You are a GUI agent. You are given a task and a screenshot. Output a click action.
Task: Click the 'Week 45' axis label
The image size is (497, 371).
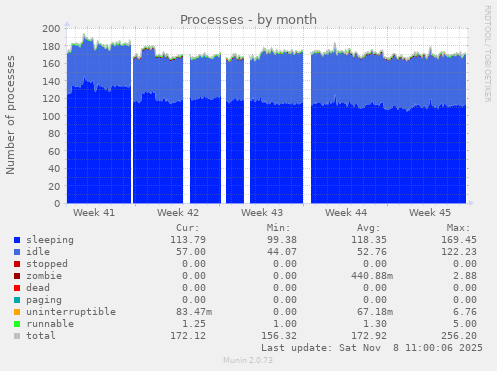click(x=430, y=213)
